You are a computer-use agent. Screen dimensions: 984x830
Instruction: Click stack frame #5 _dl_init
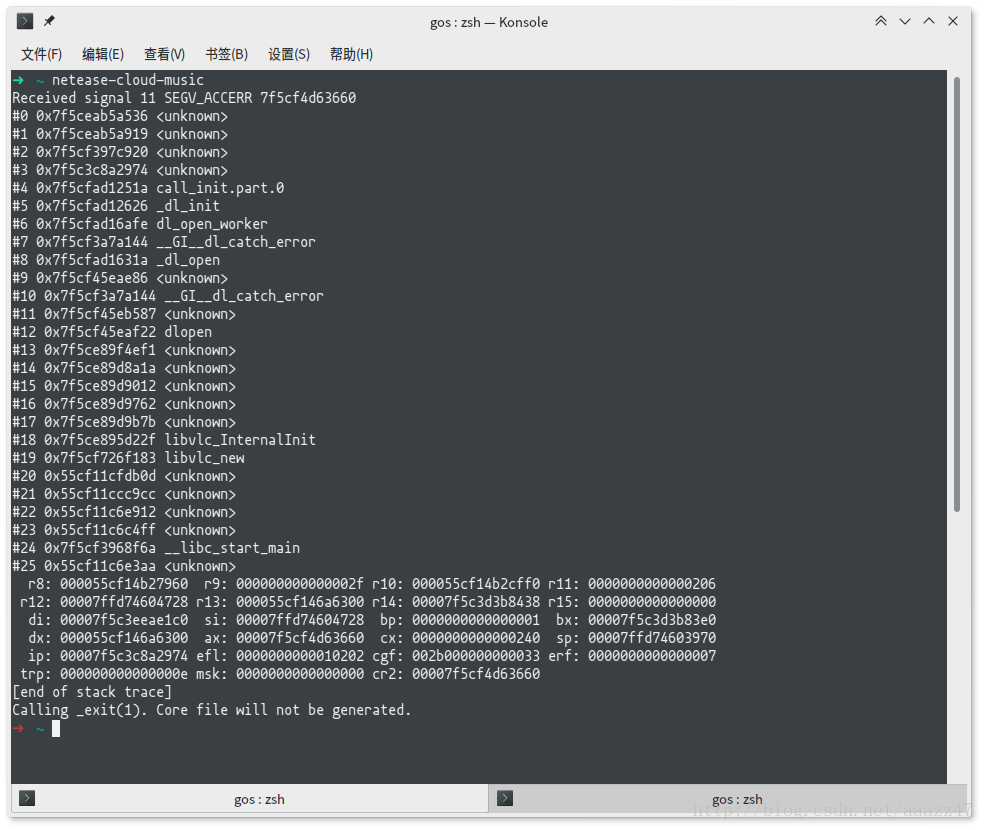click(x=116, y=206)
